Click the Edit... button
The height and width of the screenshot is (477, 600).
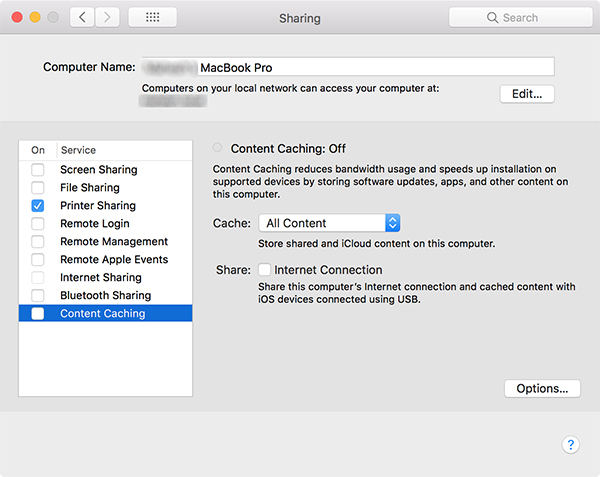click(x=527, y=94)
